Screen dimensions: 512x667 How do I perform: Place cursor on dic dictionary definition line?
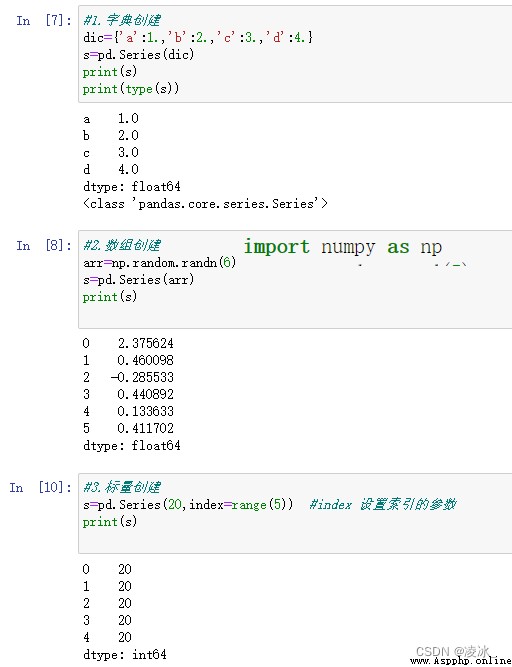(x=198, y=37)
